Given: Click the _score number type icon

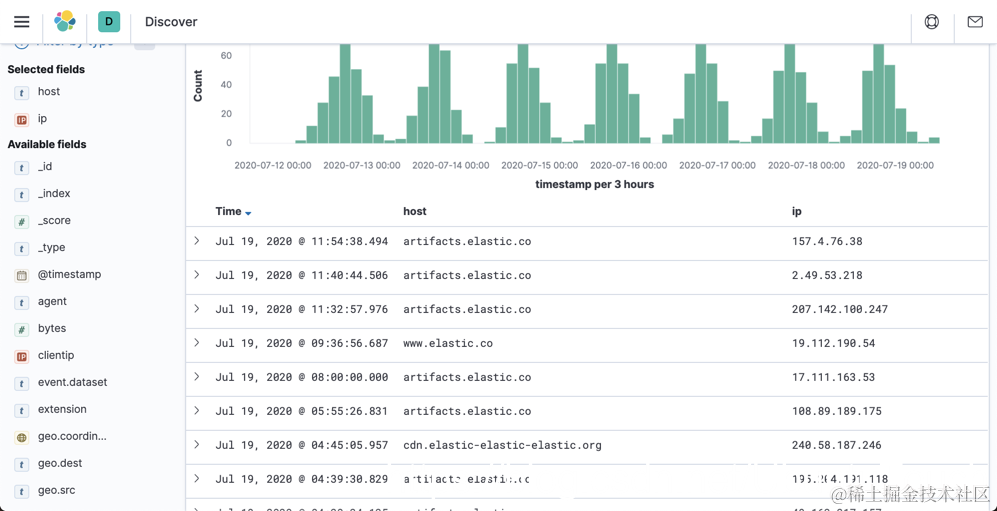Looking at the screenshot, I should click(x=22, y=221).
